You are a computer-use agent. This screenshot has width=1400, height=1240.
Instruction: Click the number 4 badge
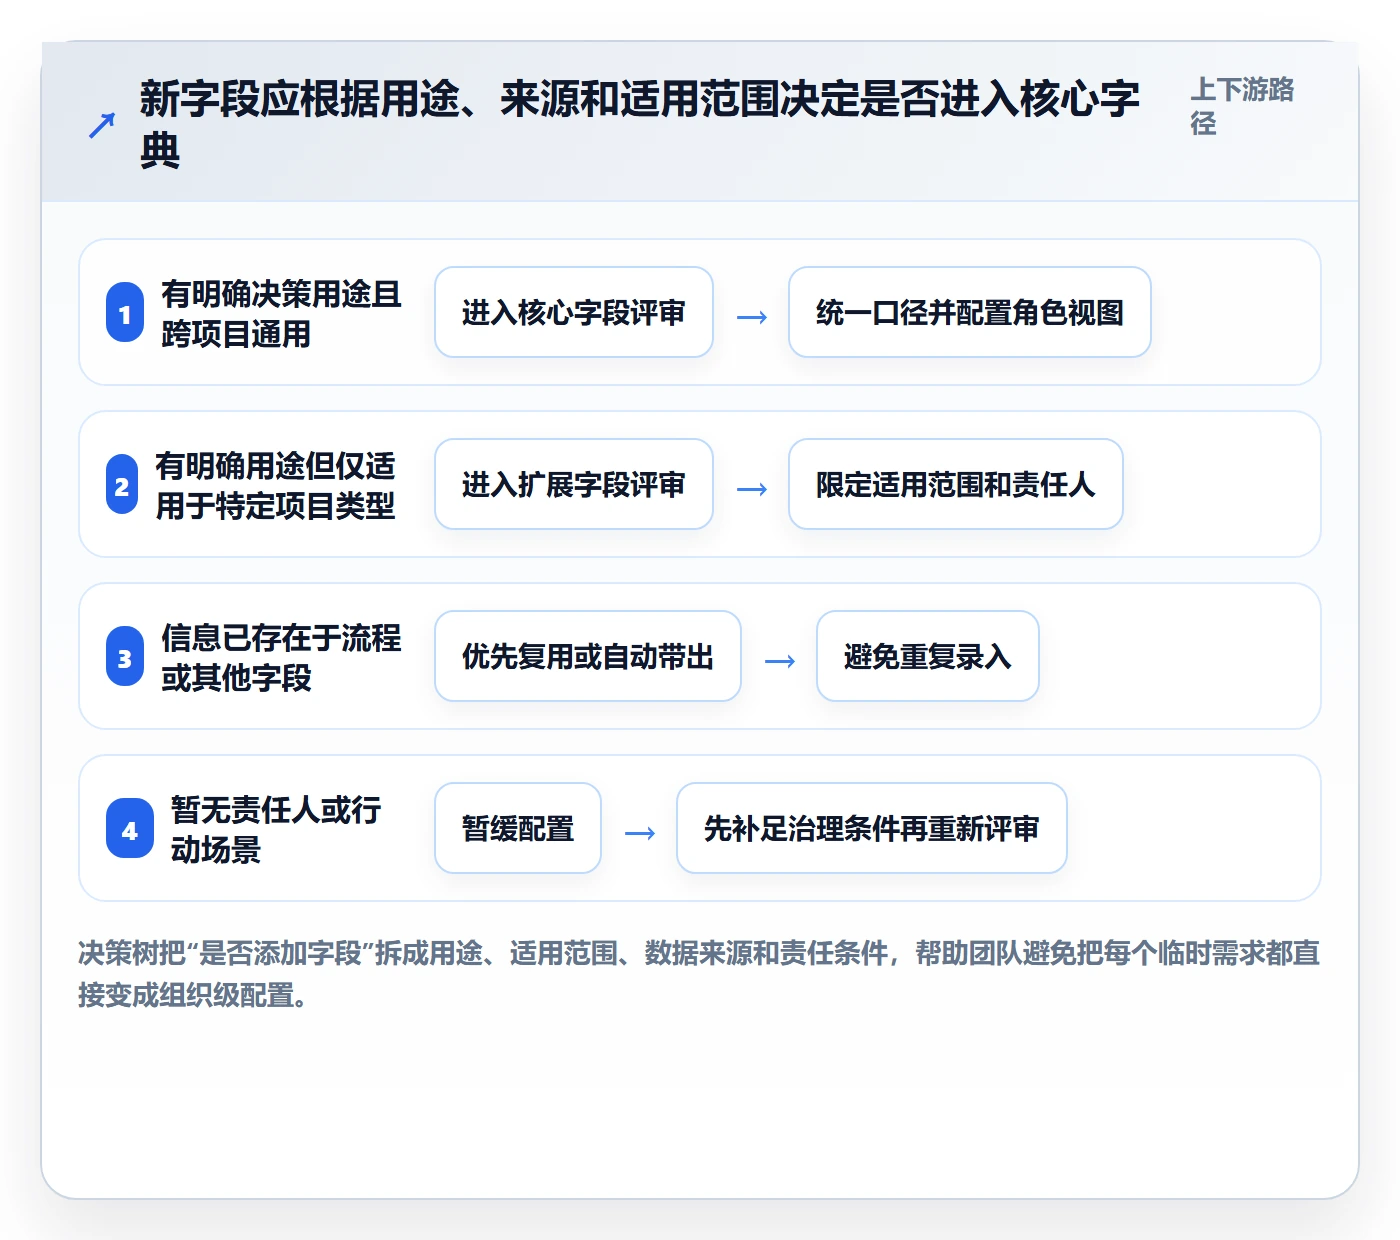click(130, 829)
